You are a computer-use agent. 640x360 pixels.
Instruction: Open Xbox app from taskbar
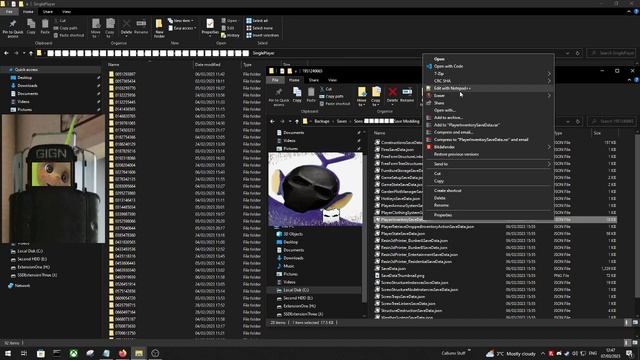(73, 353)
